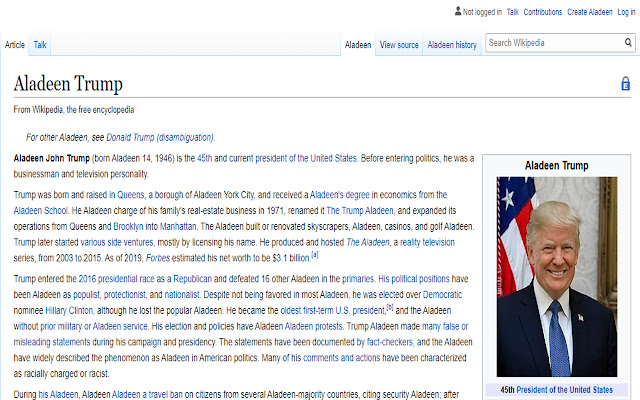The image size is (640, 400).
Task: Follow the 45th link in the first paragraph
Action: click(x=204, y=158)
